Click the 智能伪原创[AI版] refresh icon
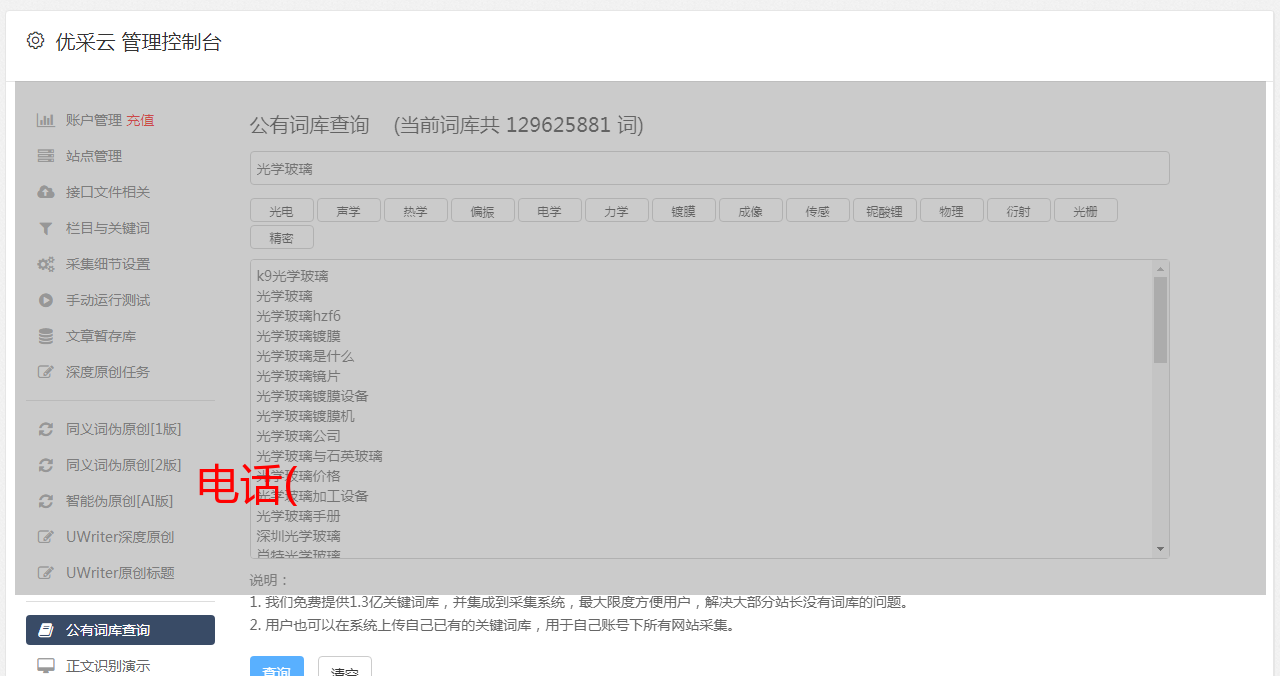This screenshot has width=1280, height=676. coord(46,501)
